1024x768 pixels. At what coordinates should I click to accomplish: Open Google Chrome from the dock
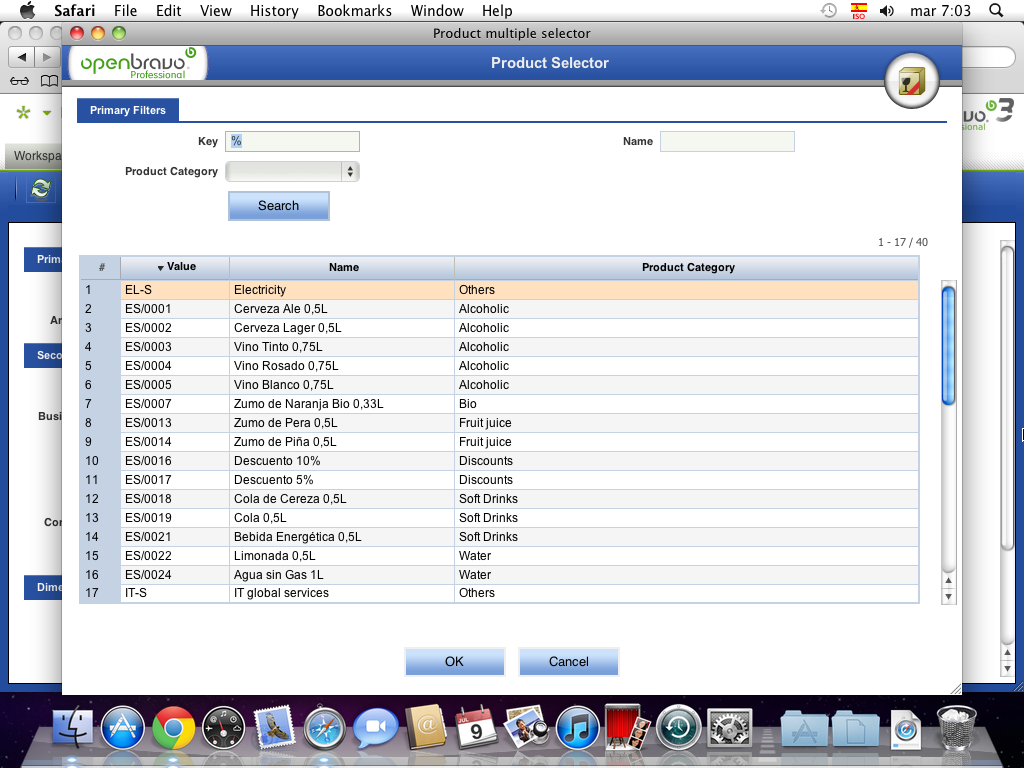(x=173, y=729)
